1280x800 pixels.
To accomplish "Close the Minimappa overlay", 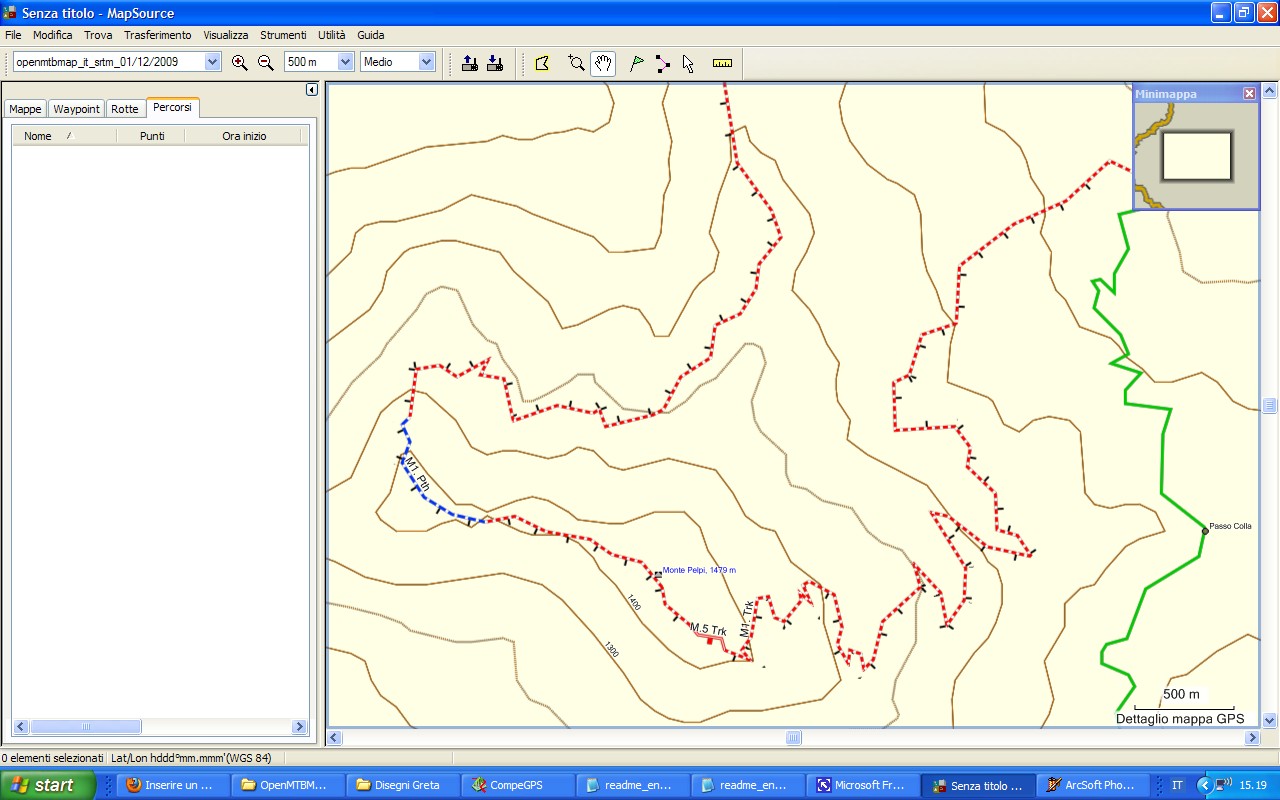I will point(1249,93).
